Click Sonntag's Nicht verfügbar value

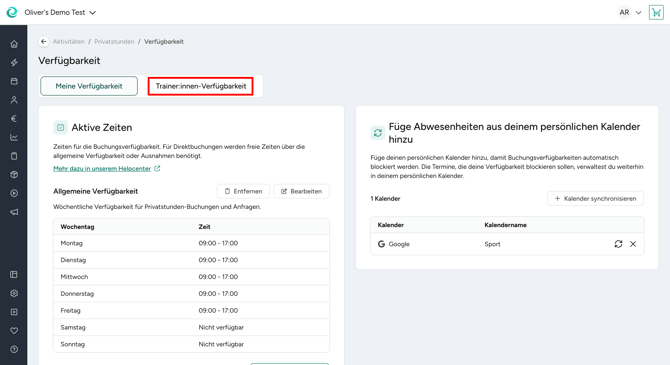coord(221,344)
